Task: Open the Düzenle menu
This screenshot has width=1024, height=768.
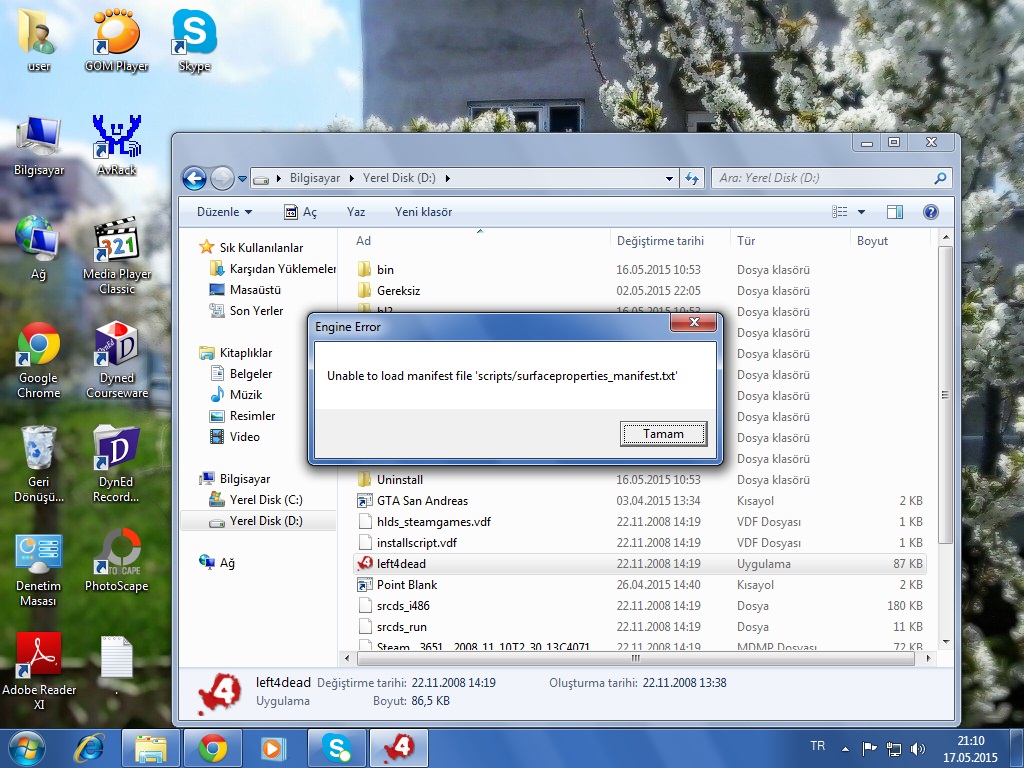Action: point(224,212)
